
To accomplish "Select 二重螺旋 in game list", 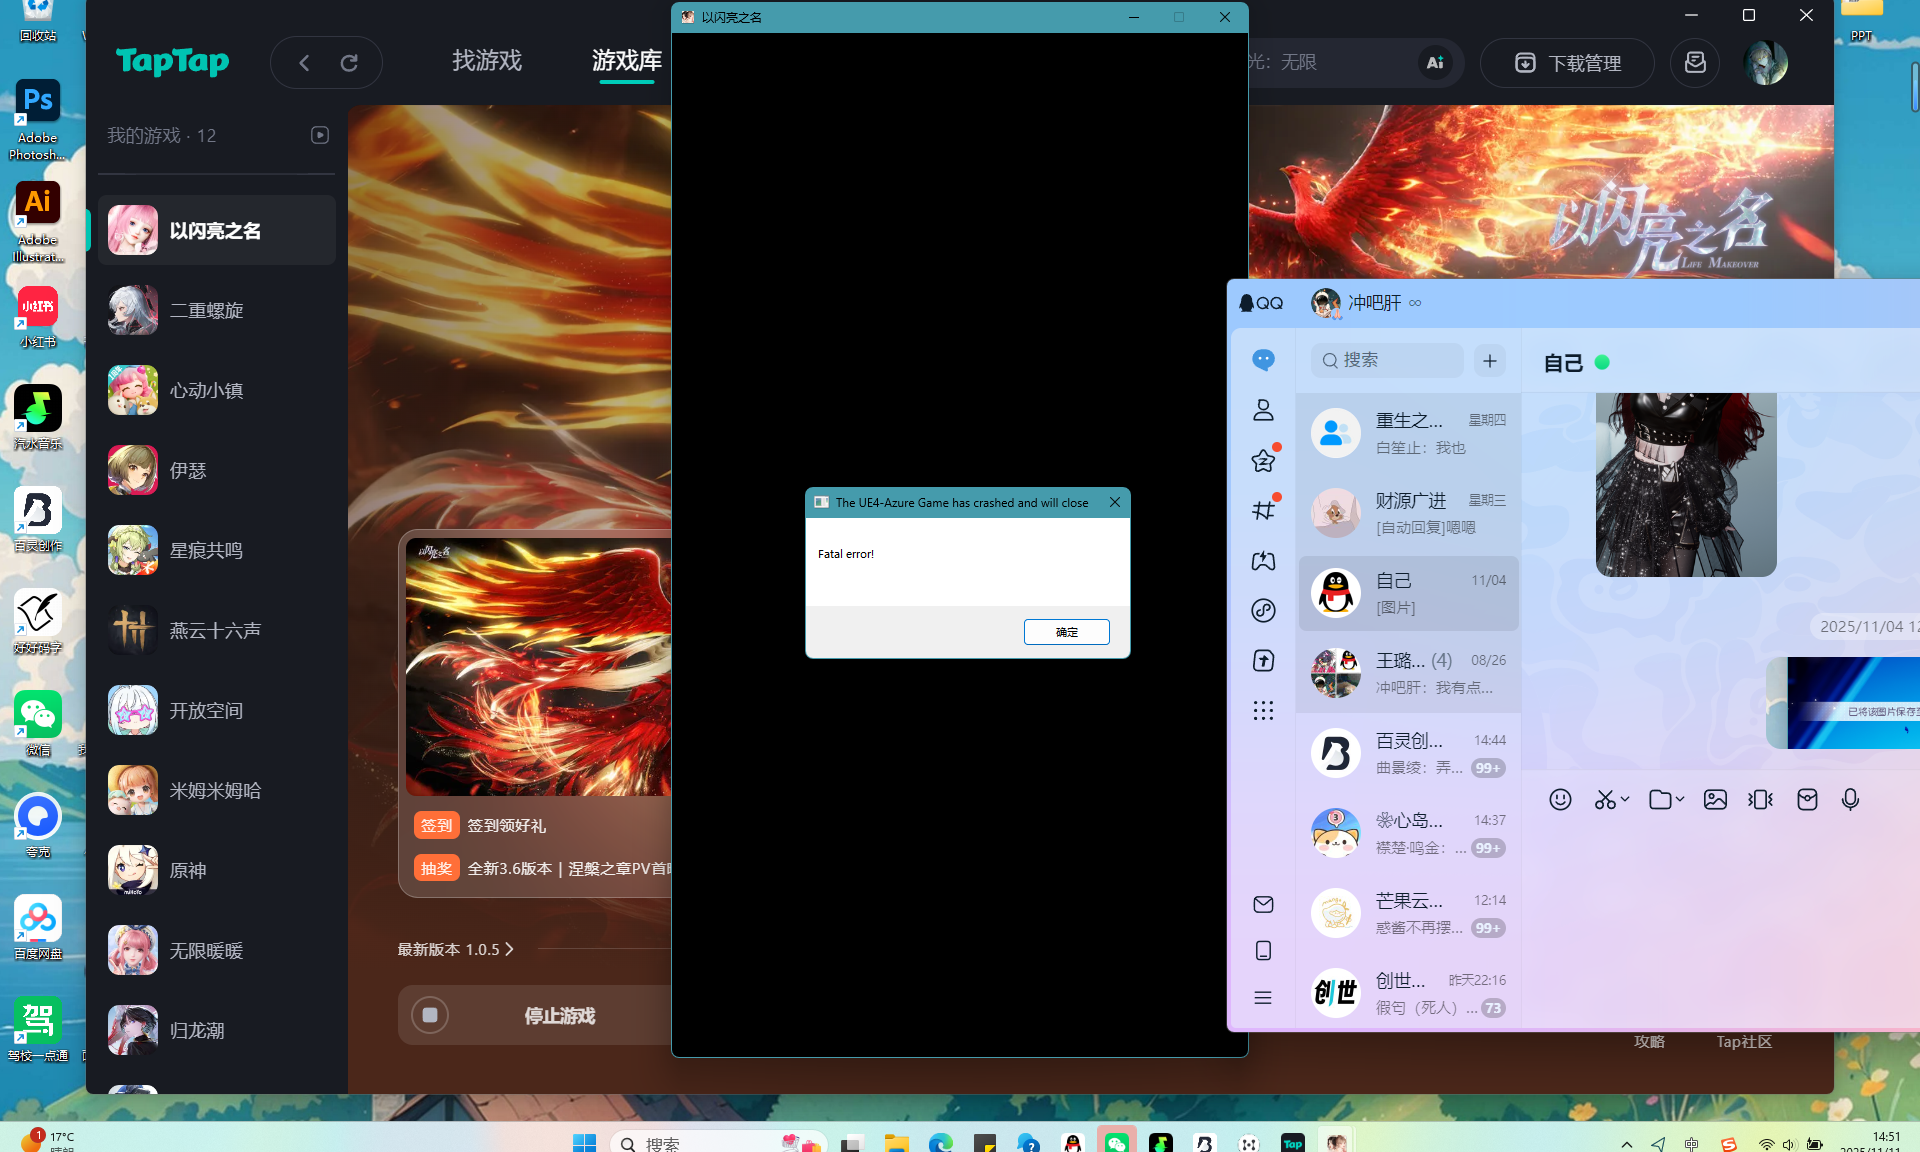I will tap(217, 310).
